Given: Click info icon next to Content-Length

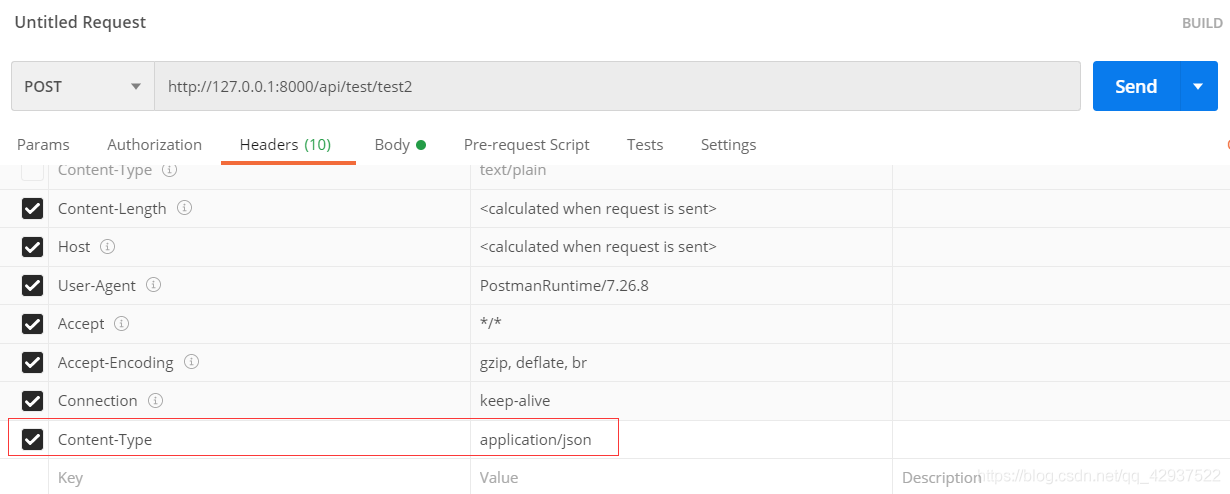Looking at the screenshot, I should coord(184,209).
